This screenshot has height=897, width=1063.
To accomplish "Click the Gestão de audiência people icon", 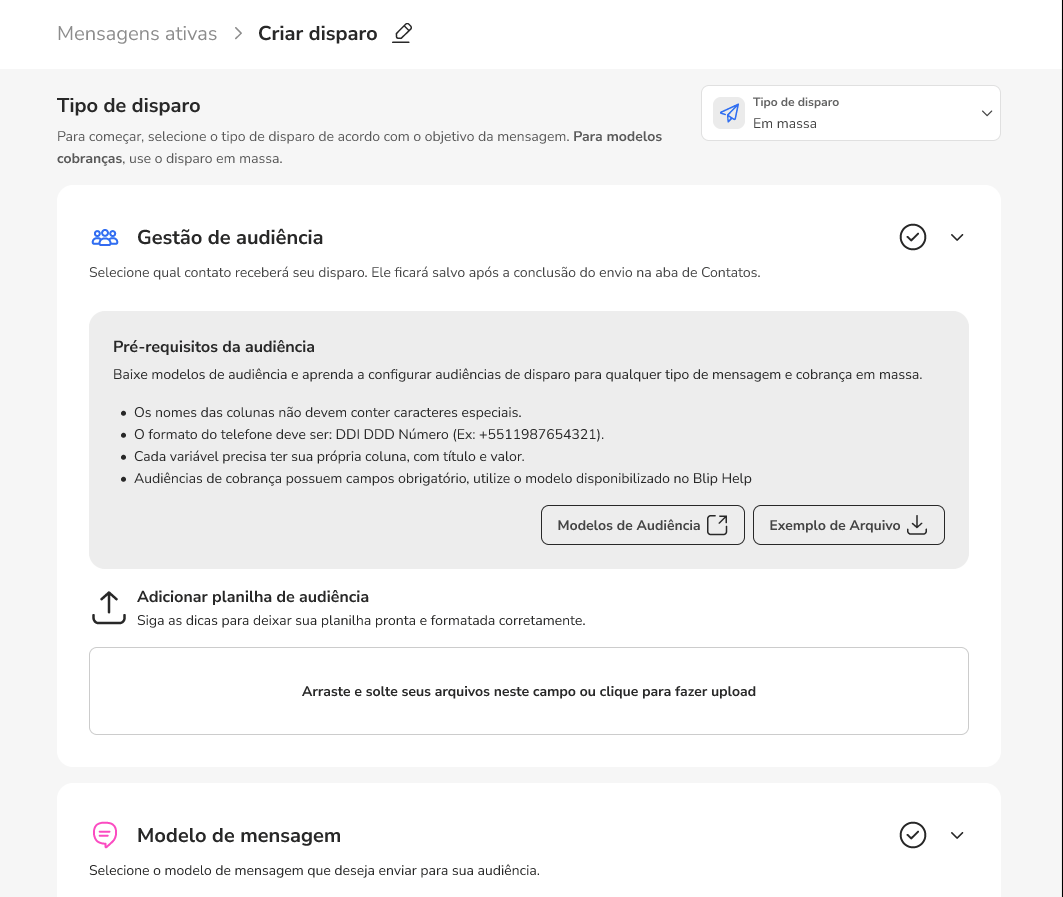I will [x=105, y=238].
